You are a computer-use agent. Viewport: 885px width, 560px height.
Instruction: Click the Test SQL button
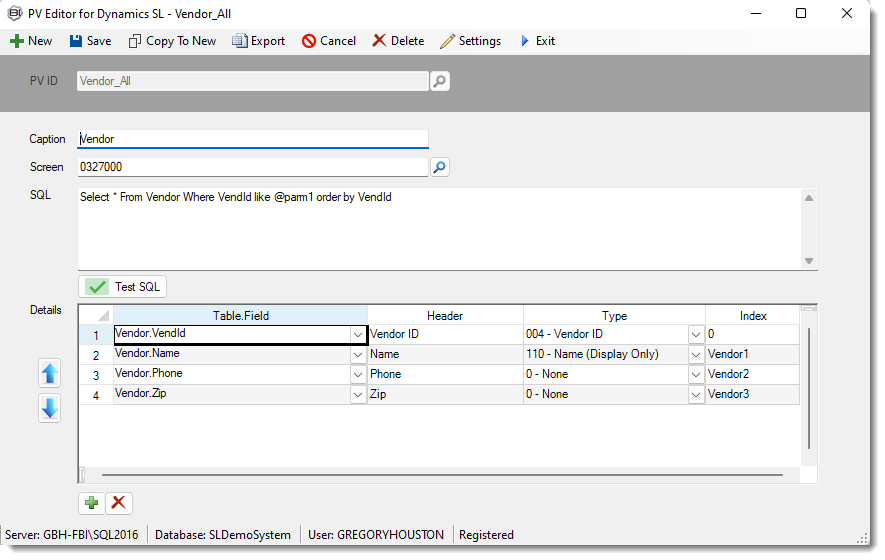(122, 287)
